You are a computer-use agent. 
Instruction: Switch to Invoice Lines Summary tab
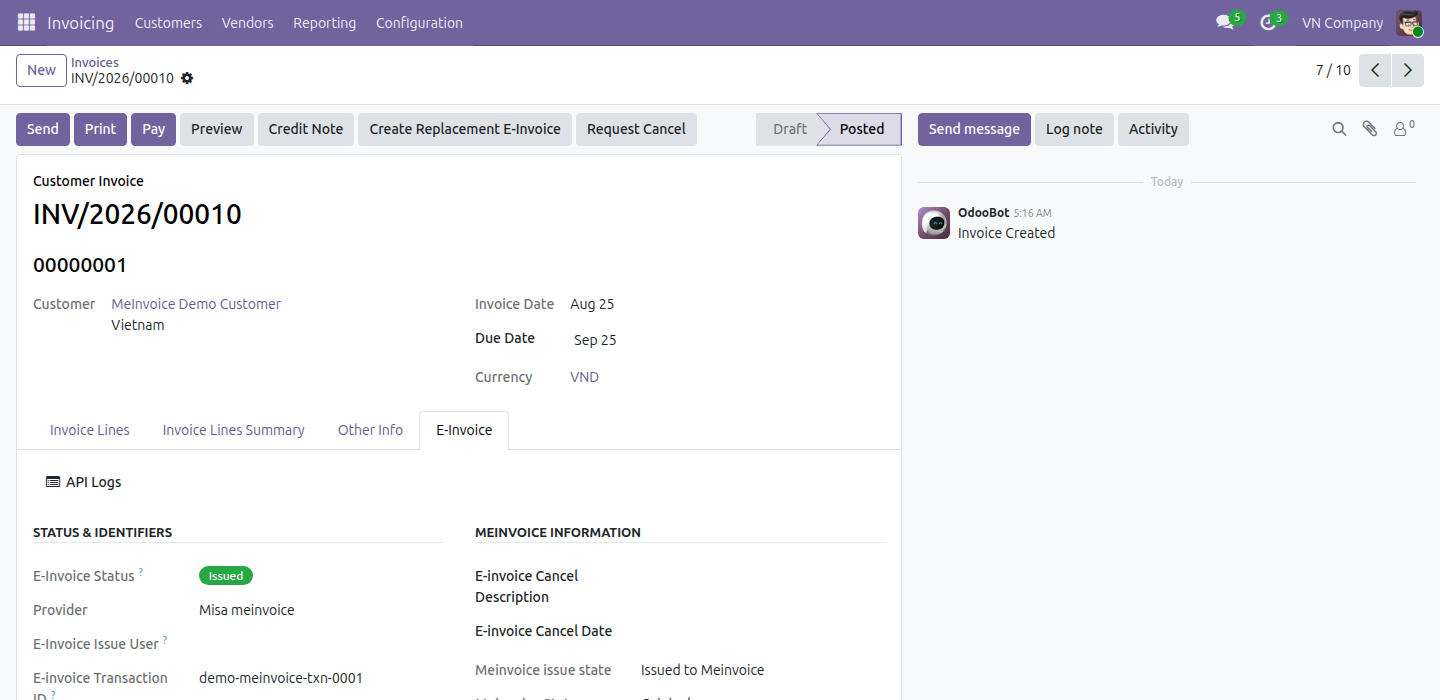[233, 430]
